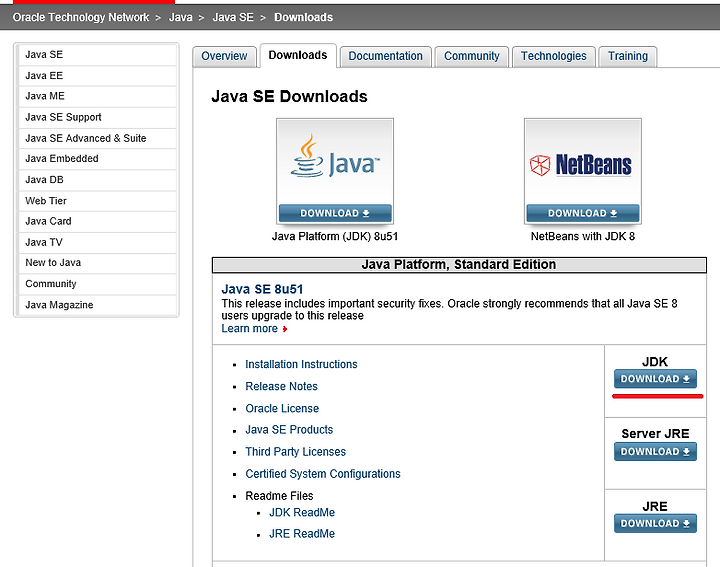Download NetBeans with JDK 8

[x=583, y=213]
